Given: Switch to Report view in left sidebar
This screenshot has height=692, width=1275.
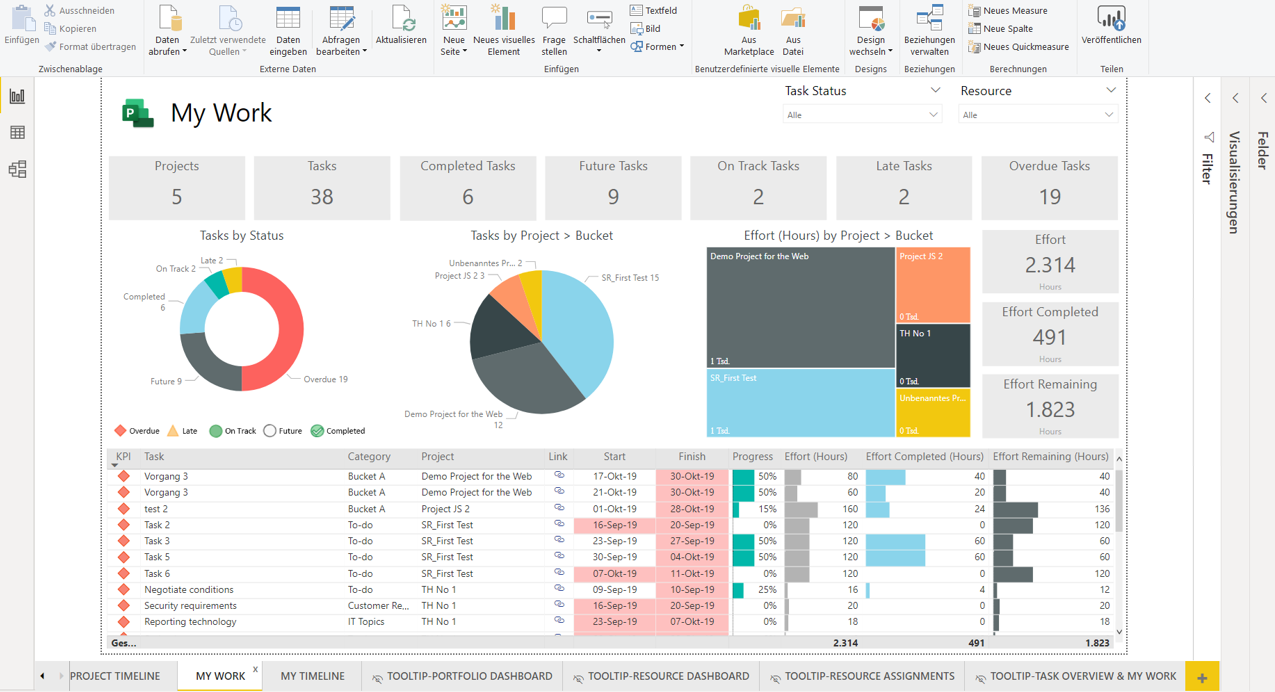Looking at the screenshot, I should 16,95.
